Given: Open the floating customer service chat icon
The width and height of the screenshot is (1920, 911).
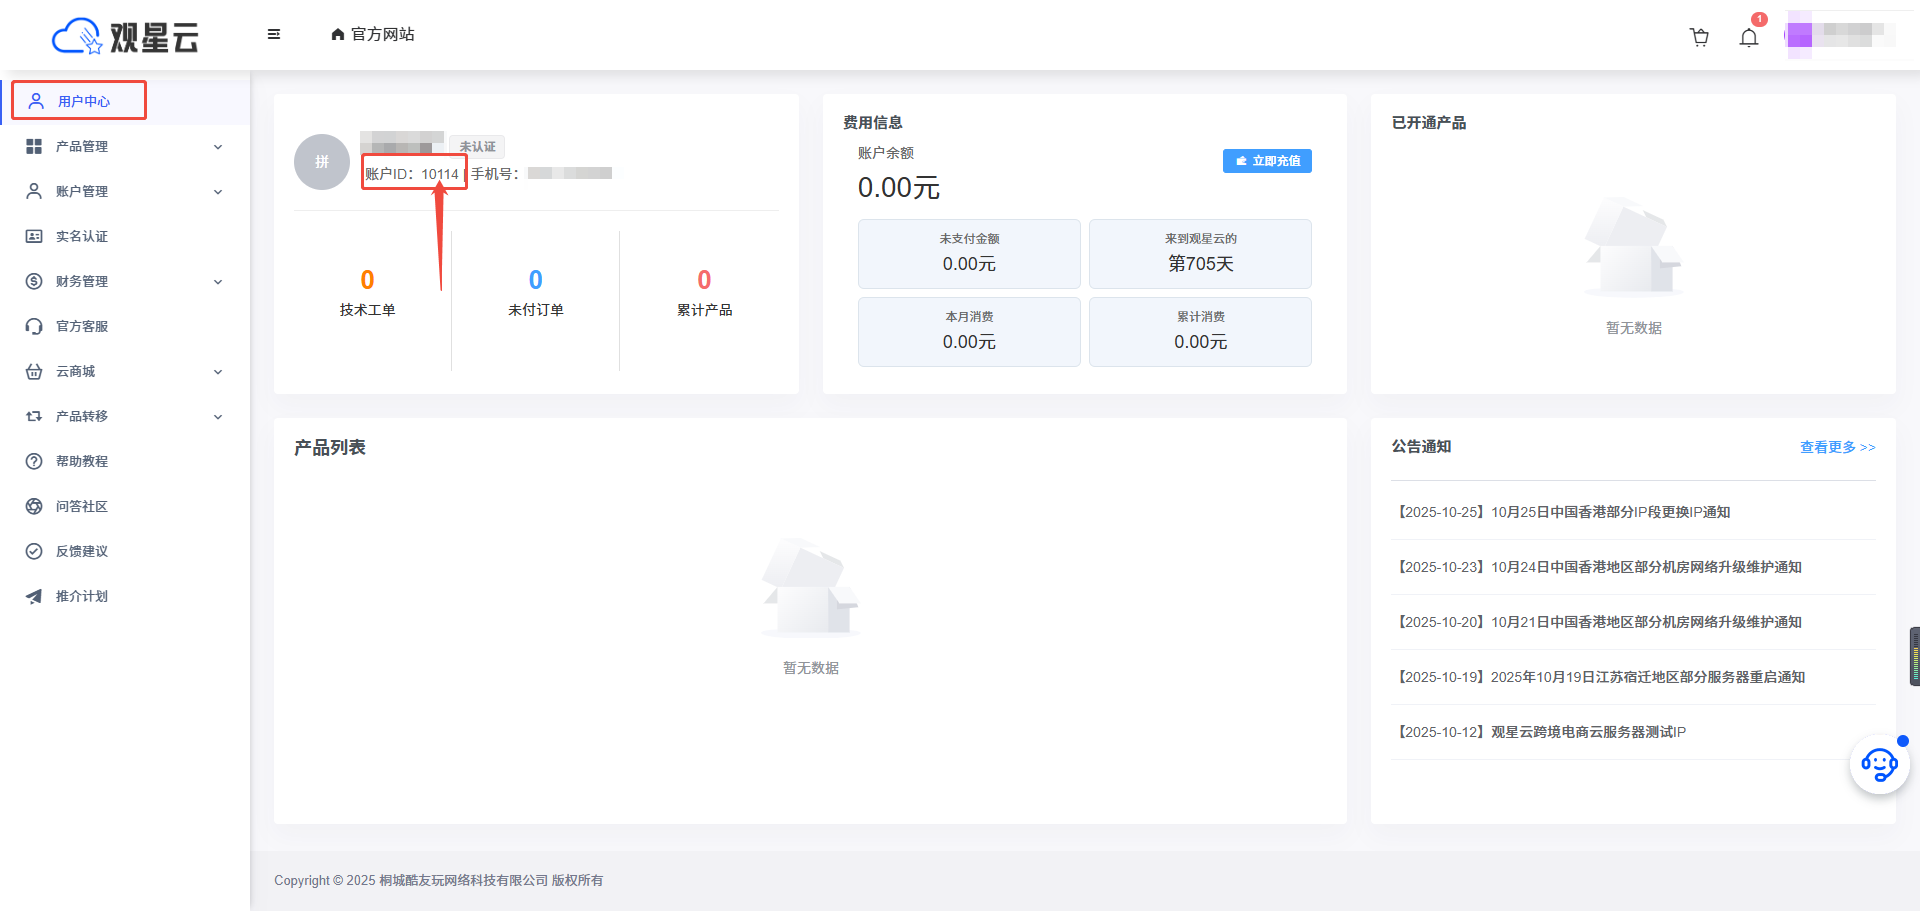Looking at the screenshot, I should (x=1879, y=765).
